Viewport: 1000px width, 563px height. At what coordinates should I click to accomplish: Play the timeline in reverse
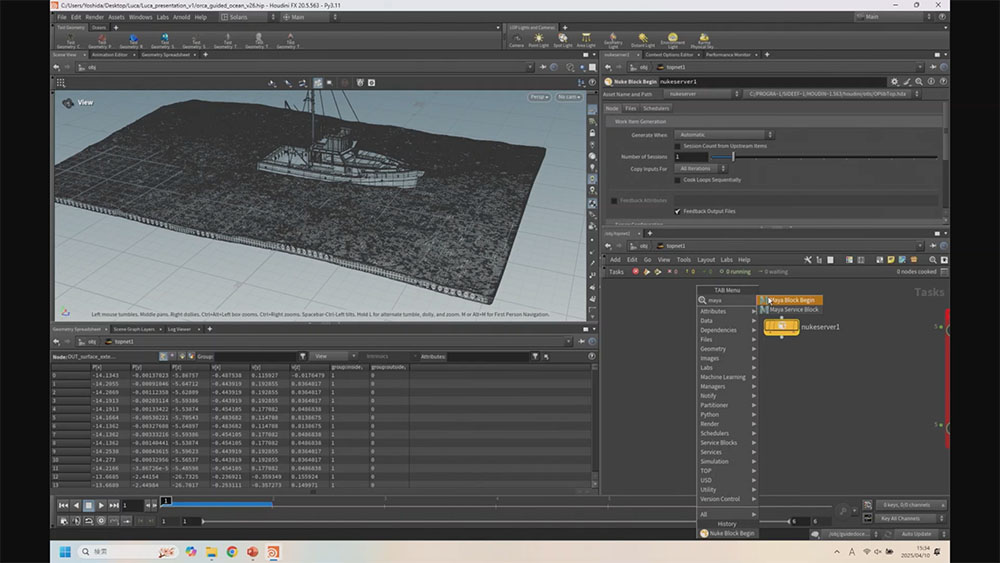coord(76,505)
